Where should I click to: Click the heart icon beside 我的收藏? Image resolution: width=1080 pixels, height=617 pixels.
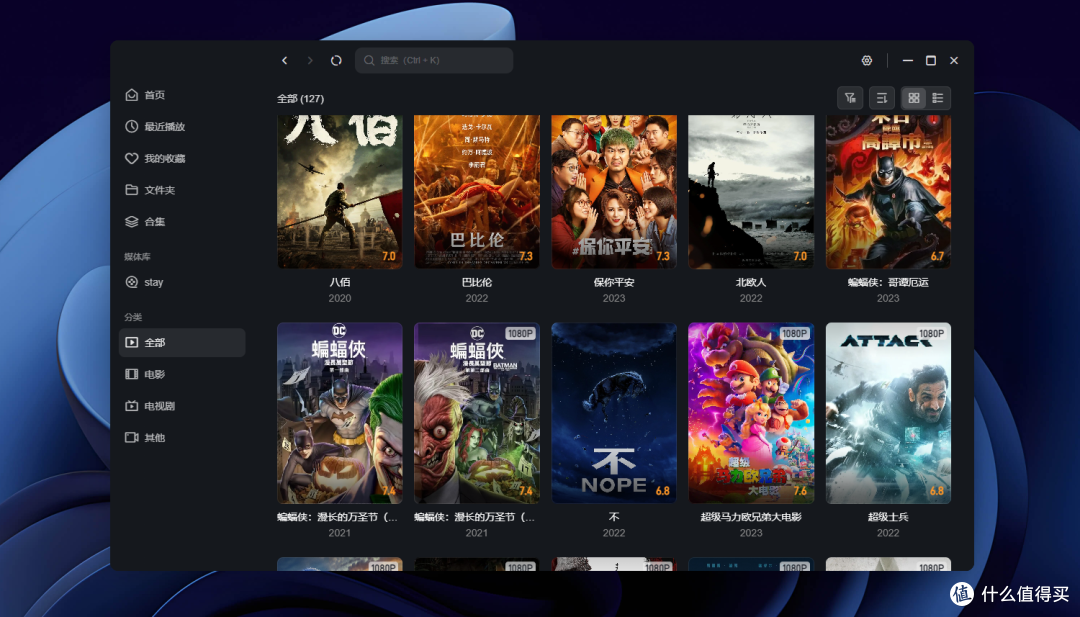tap(132, 158)
